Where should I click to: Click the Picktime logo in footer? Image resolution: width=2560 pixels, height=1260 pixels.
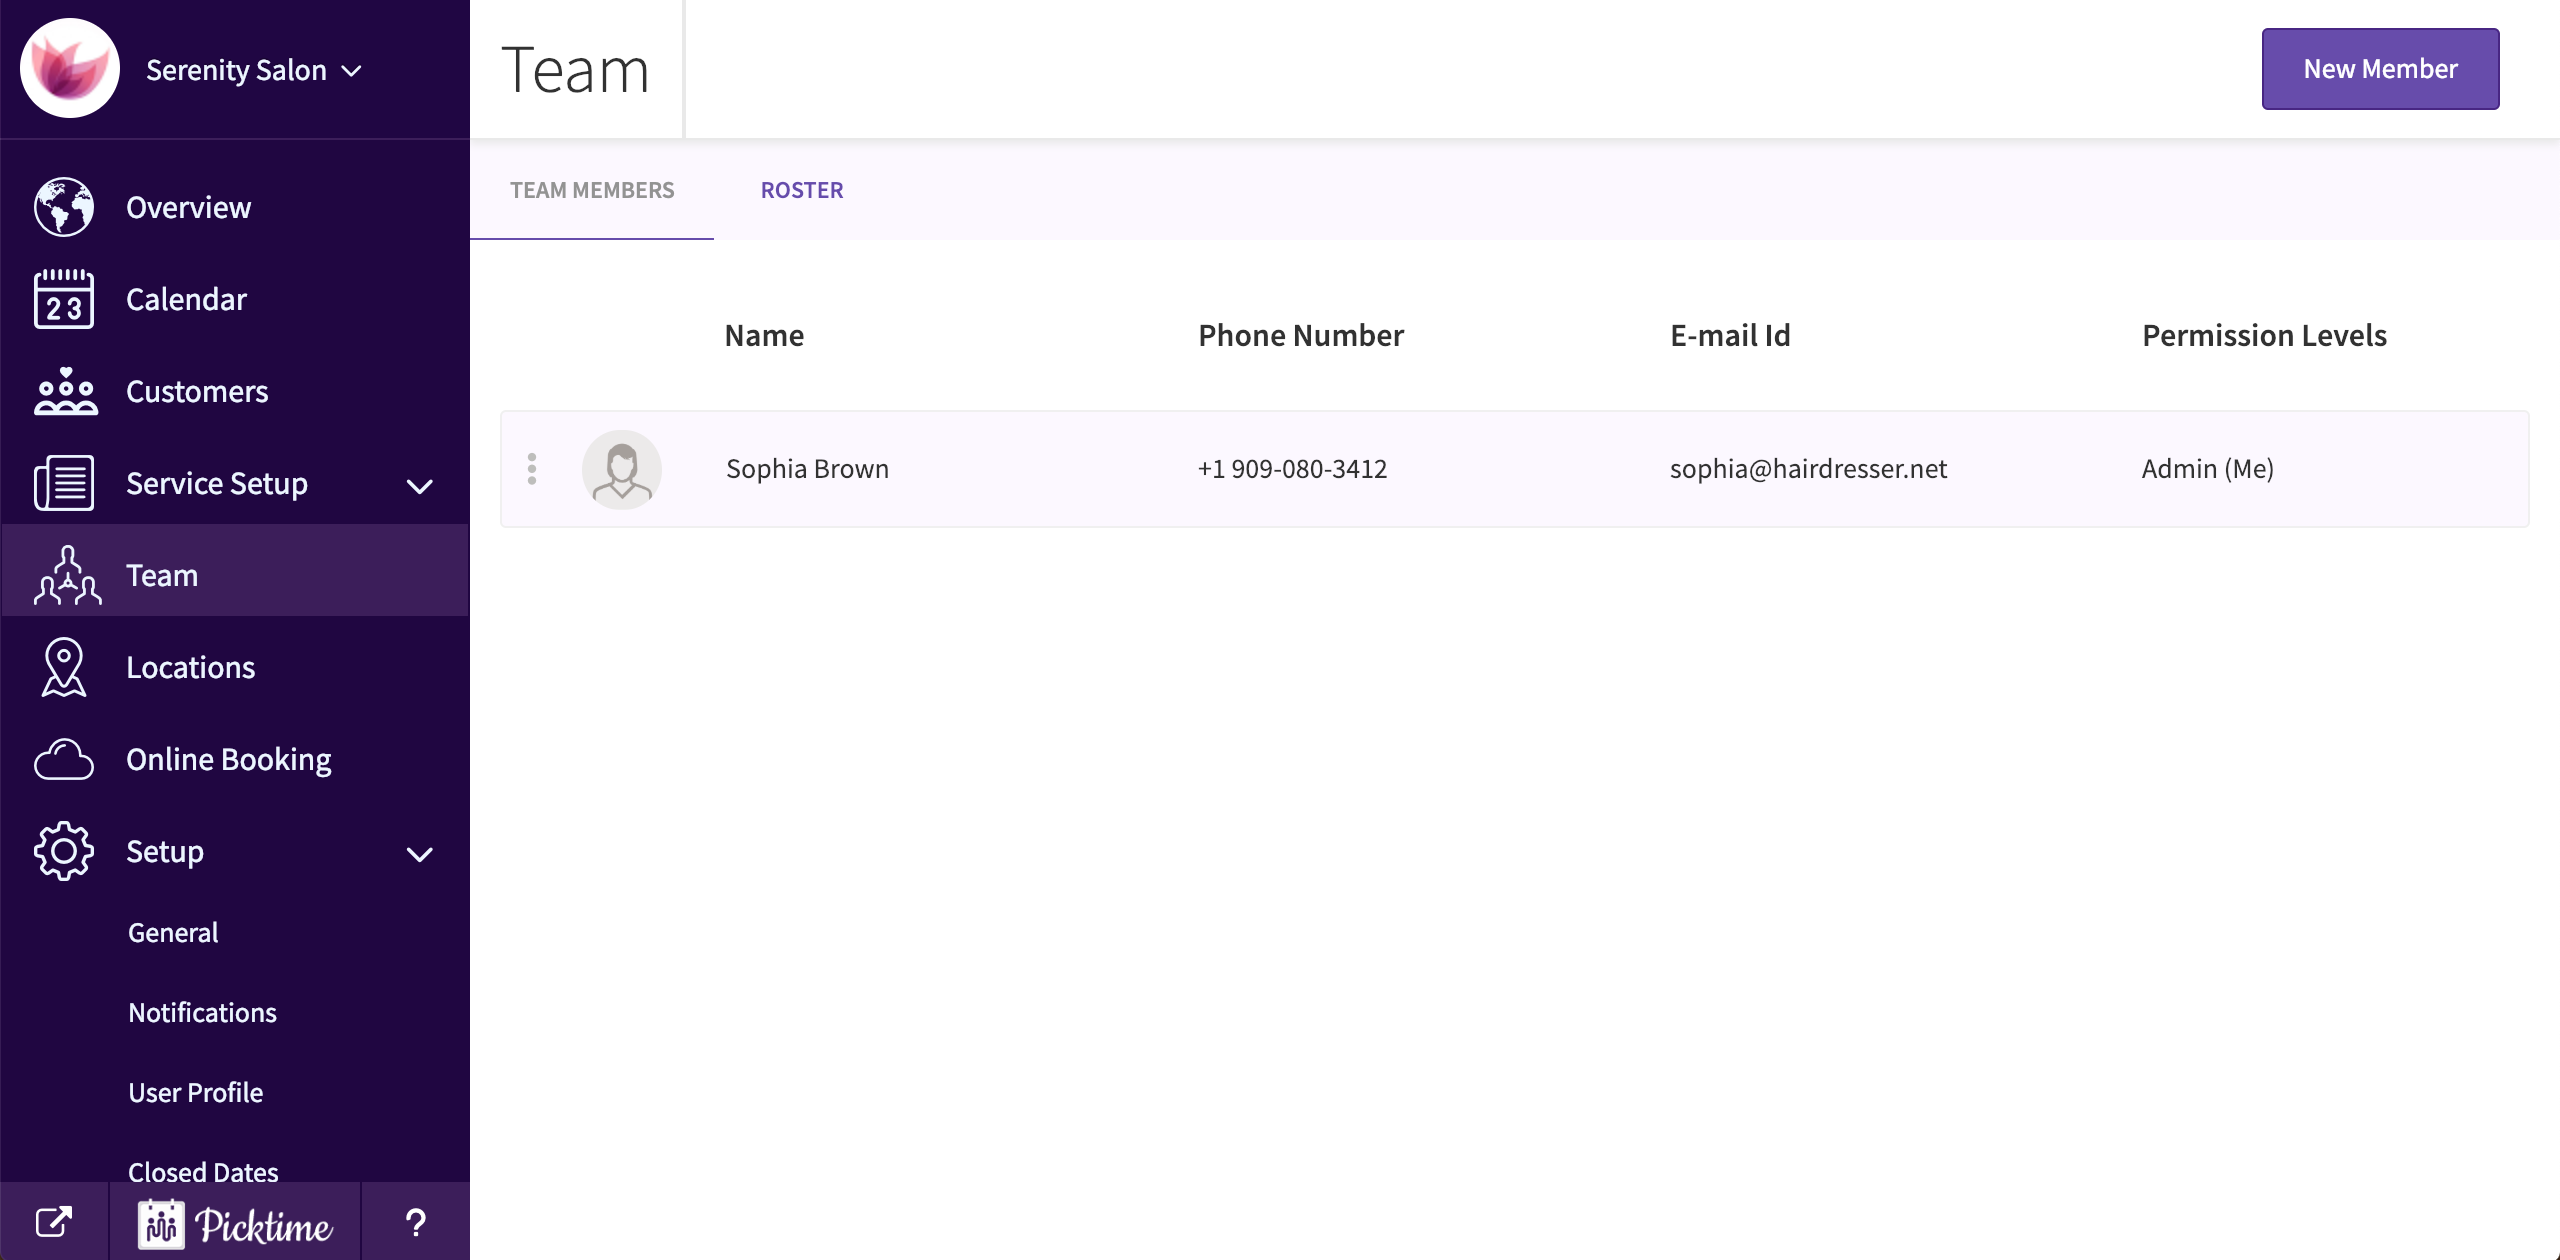pos(236,1224)
